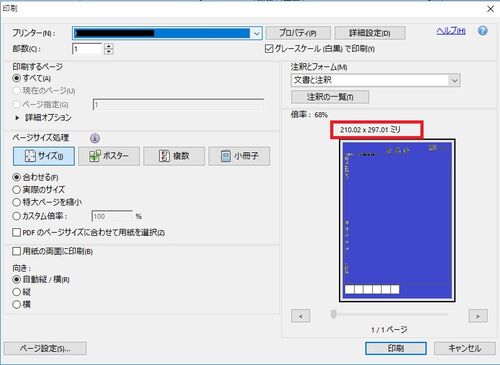Choose the 実際のサイズ radio button
The image size is (500, 365).
coord(16,190)
